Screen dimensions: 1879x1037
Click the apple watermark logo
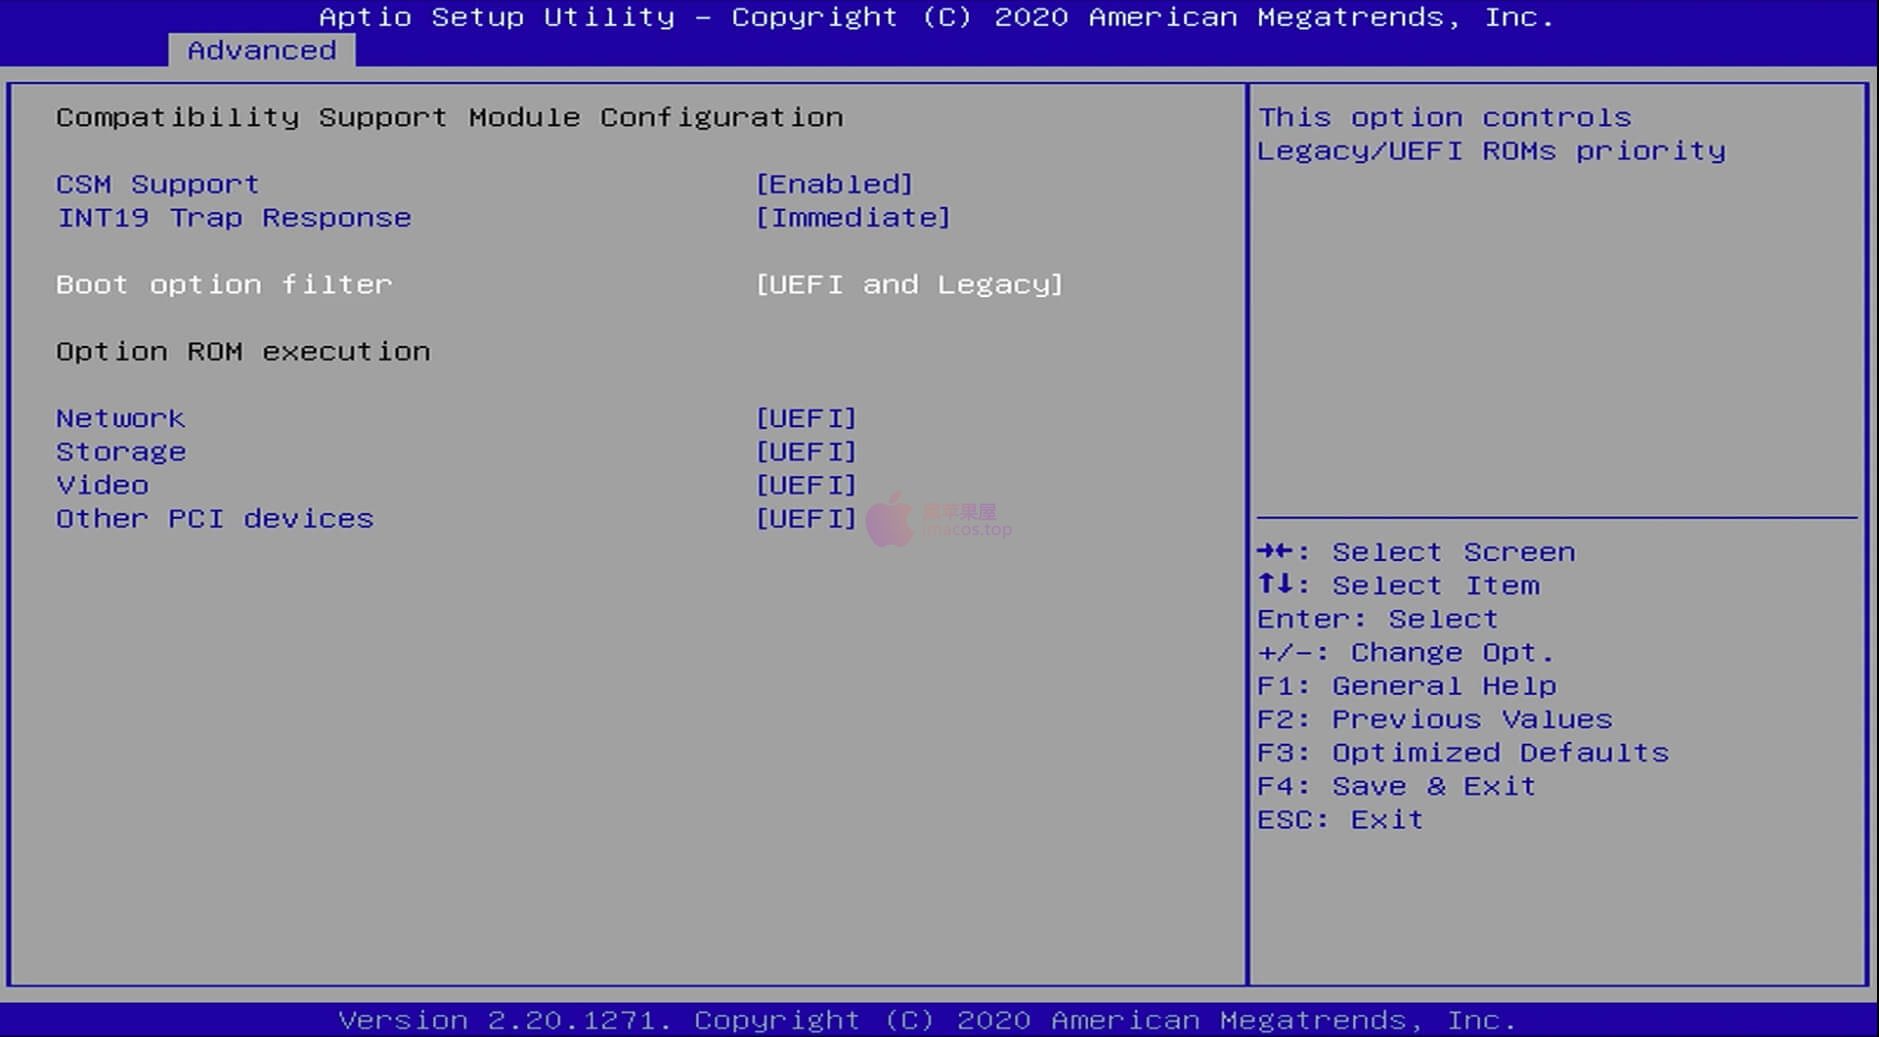(x=889, y=520)
